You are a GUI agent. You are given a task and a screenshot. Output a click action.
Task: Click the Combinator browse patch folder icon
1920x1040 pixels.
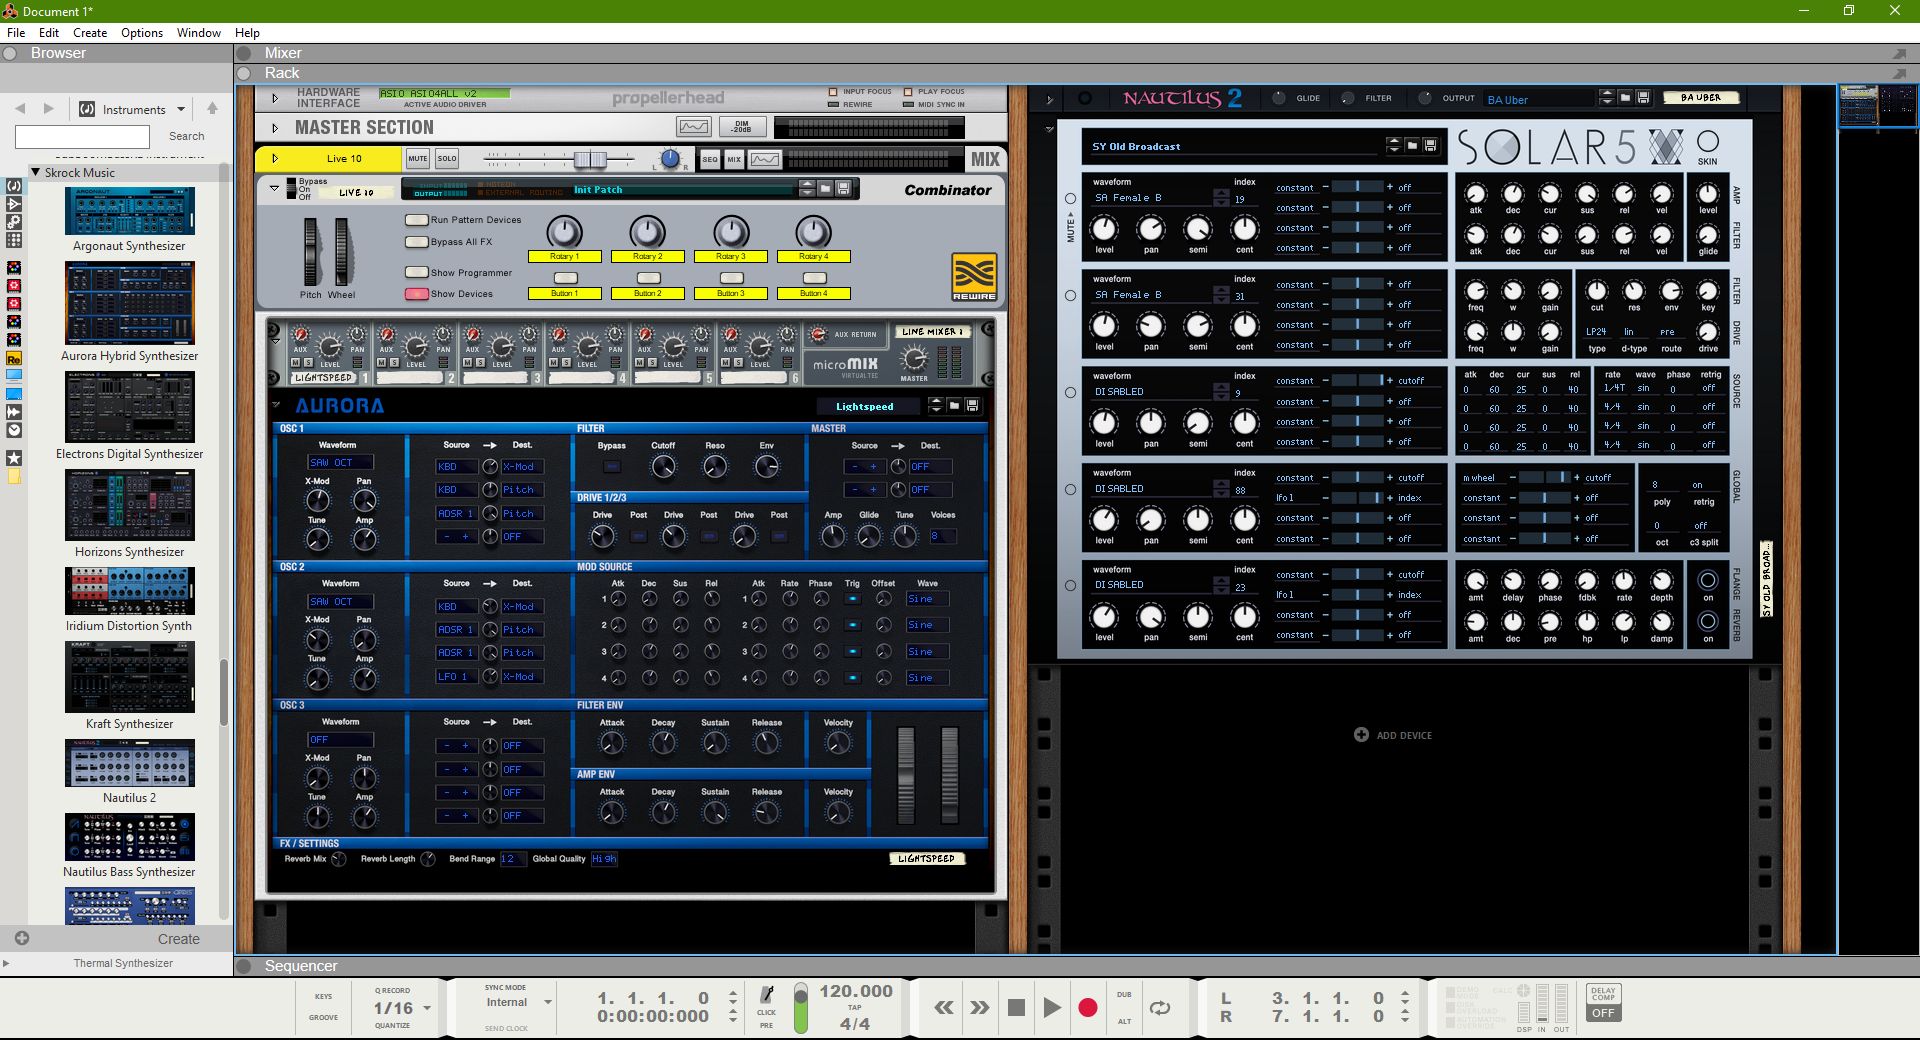pyautogui.click(x=825, y=189)
